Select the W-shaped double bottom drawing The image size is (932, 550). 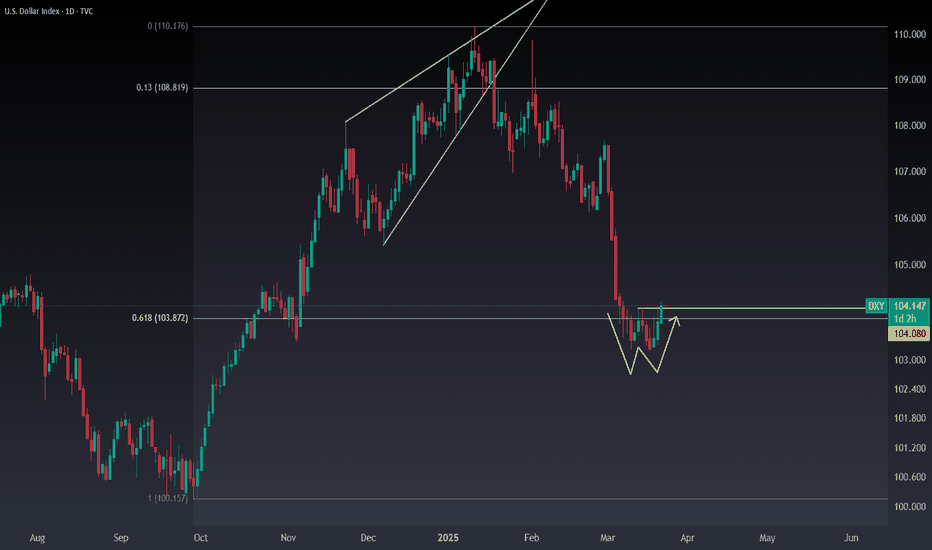pos(643,345)
